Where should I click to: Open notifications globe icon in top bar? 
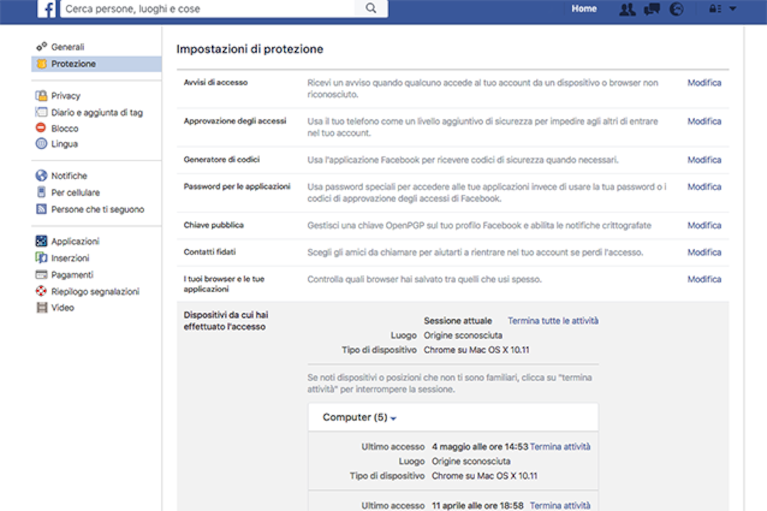coord(677,9)
